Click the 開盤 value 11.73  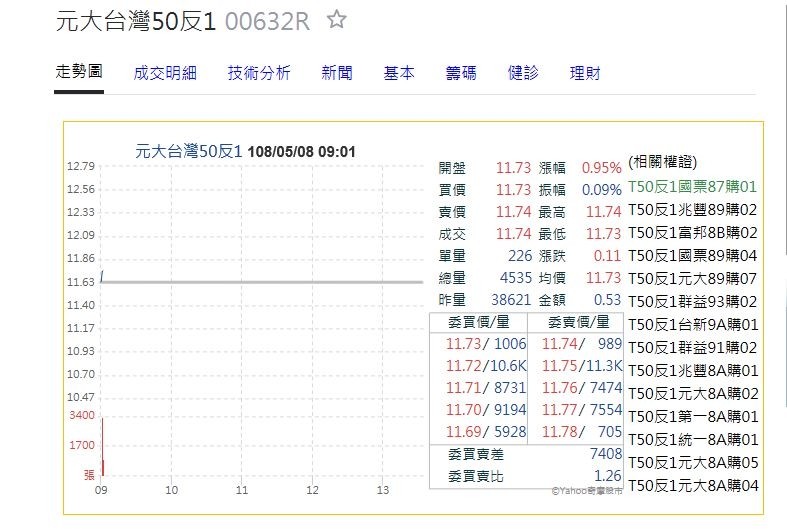click(513, 168)
